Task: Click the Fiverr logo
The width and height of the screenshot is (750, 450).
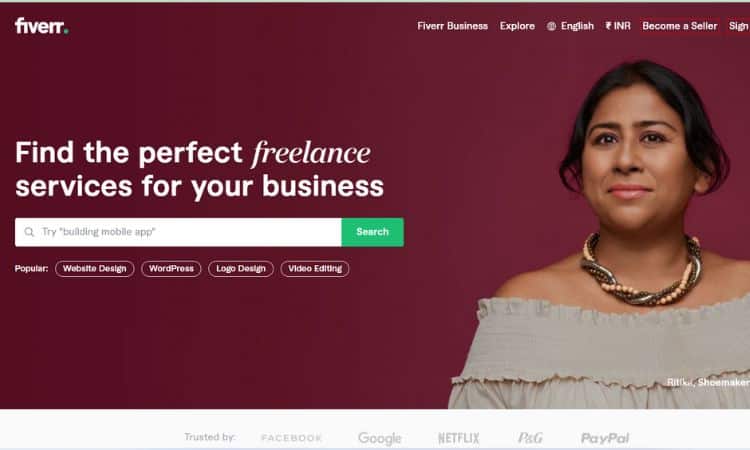Action: 42,26
